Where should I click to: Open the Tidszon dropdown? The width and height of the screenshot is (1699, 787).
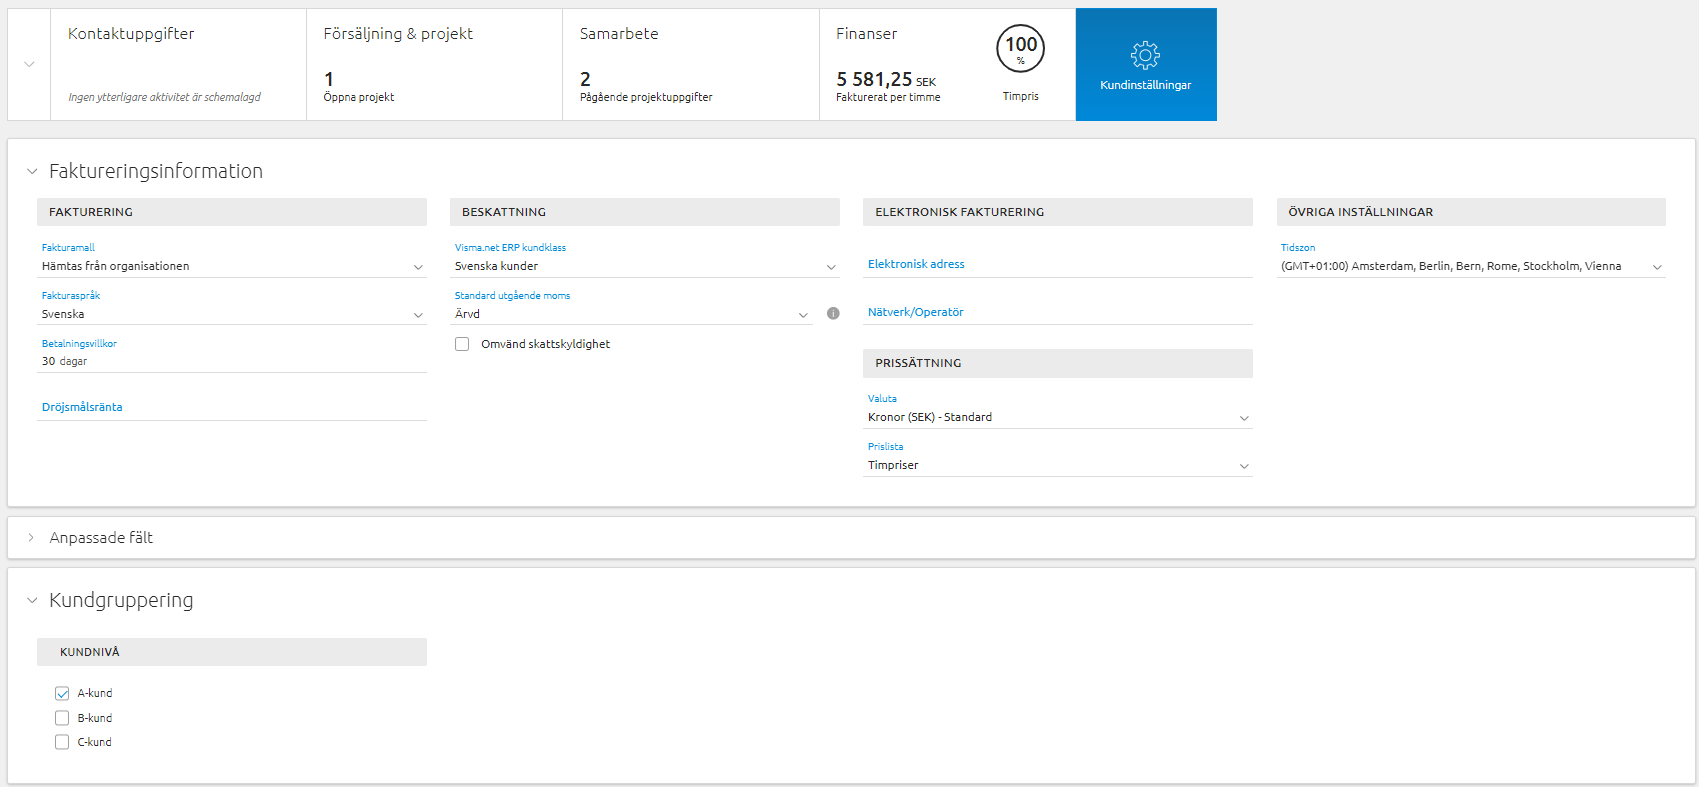pyautogui.click(x=1471, y=266)
